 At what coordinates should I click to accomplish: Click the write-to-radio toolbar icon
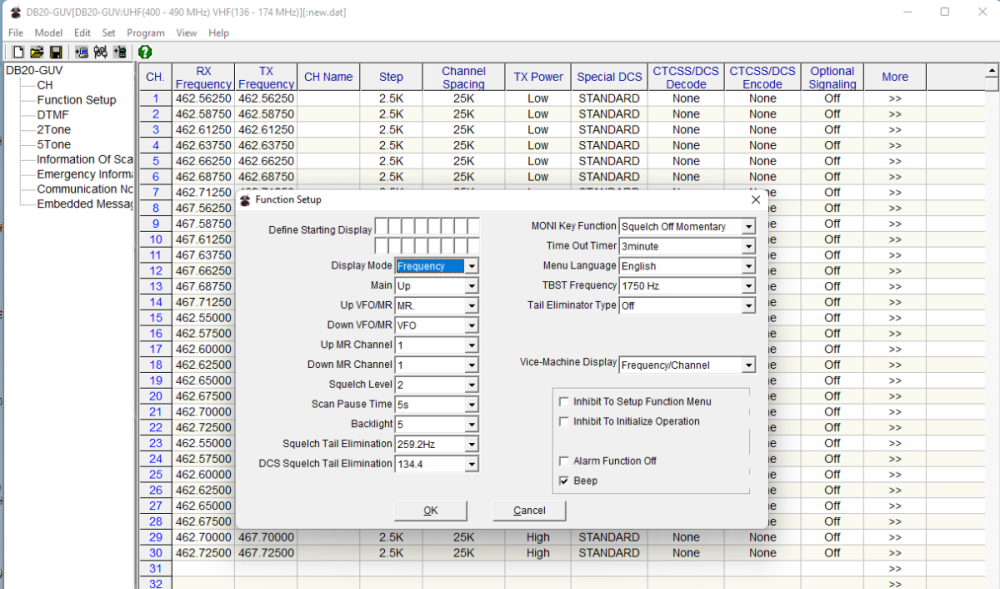(x=120, y=52)
